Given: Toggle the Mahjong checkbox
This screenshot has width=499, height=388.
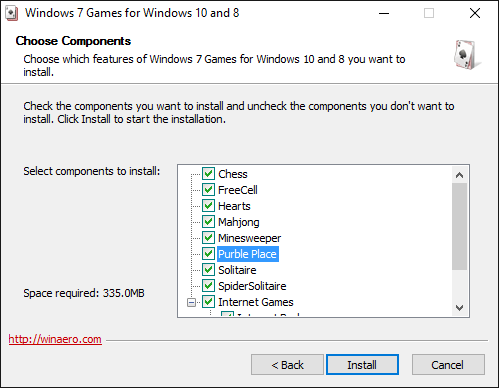Looking at the screenshot, I should click(x=208, y=222).
